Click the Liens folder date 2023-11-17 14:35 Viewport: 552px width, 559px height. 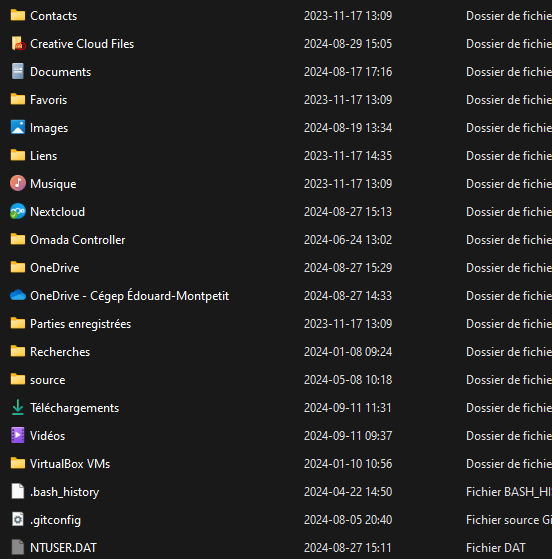pyautogui.click(x=348, y=156)
